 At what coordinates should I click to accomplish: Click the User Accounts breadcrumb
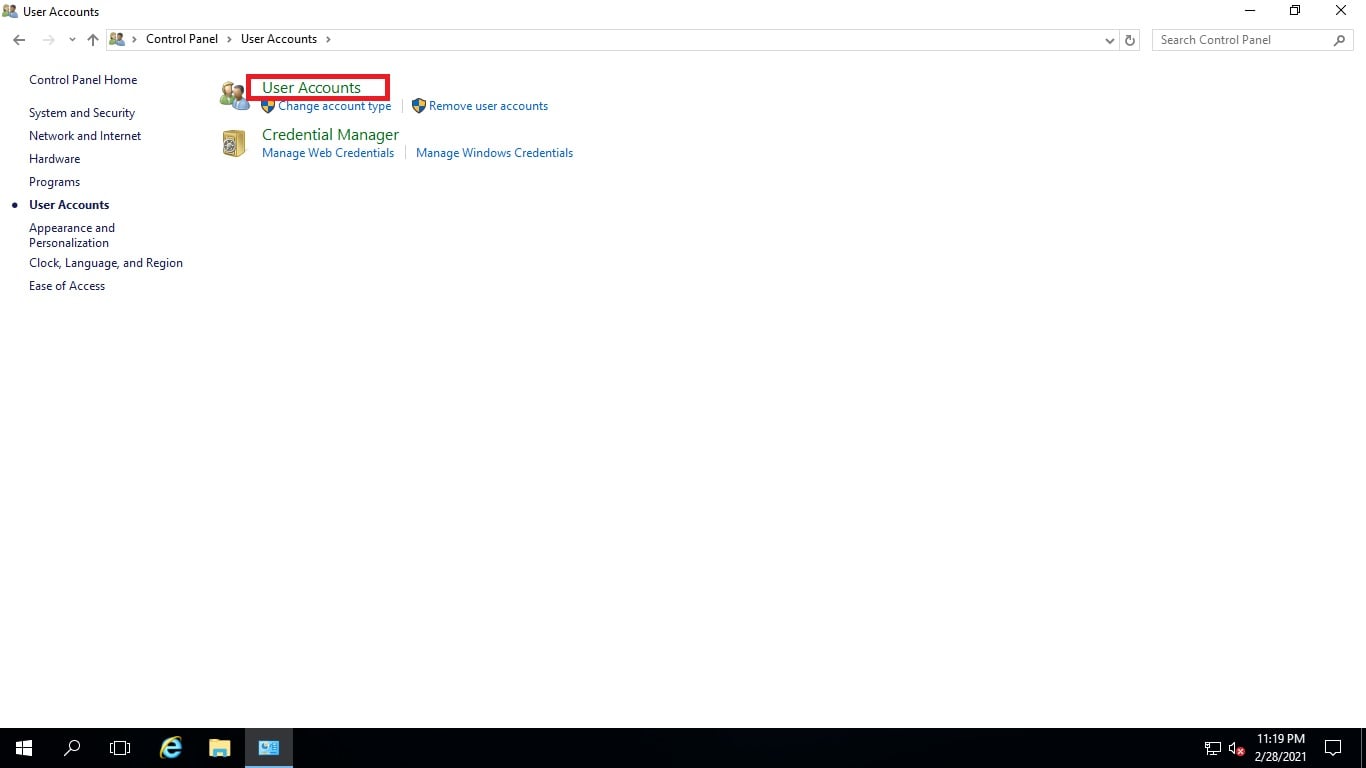click(x=279, y=39)
